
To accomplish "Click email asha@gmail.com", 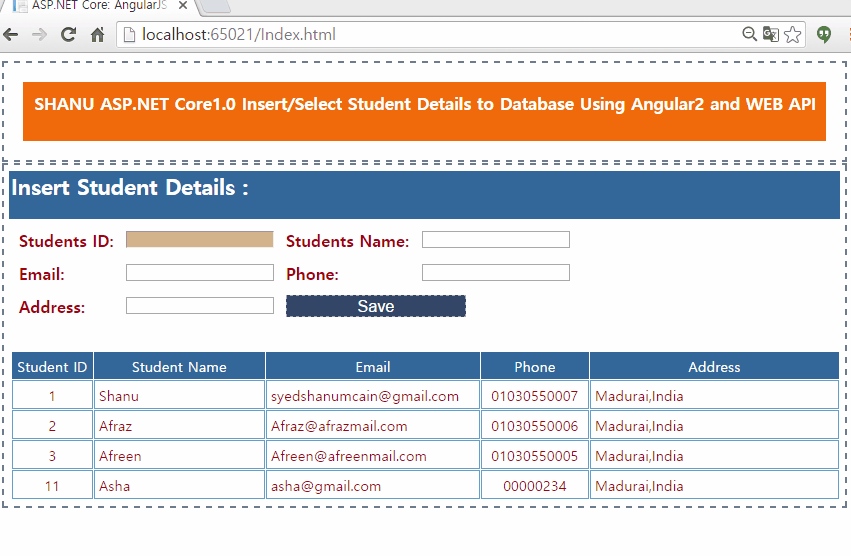I will click(326, 486).
